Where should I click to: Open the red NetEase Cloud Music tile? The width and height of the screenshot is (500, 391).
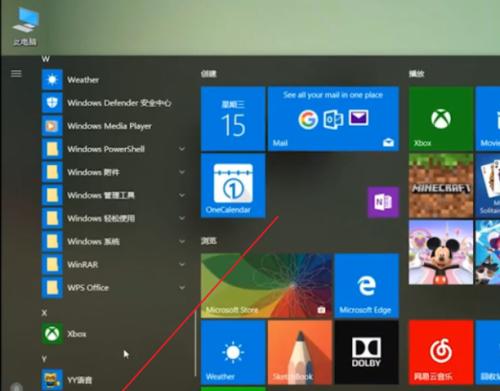pos(441,352)
